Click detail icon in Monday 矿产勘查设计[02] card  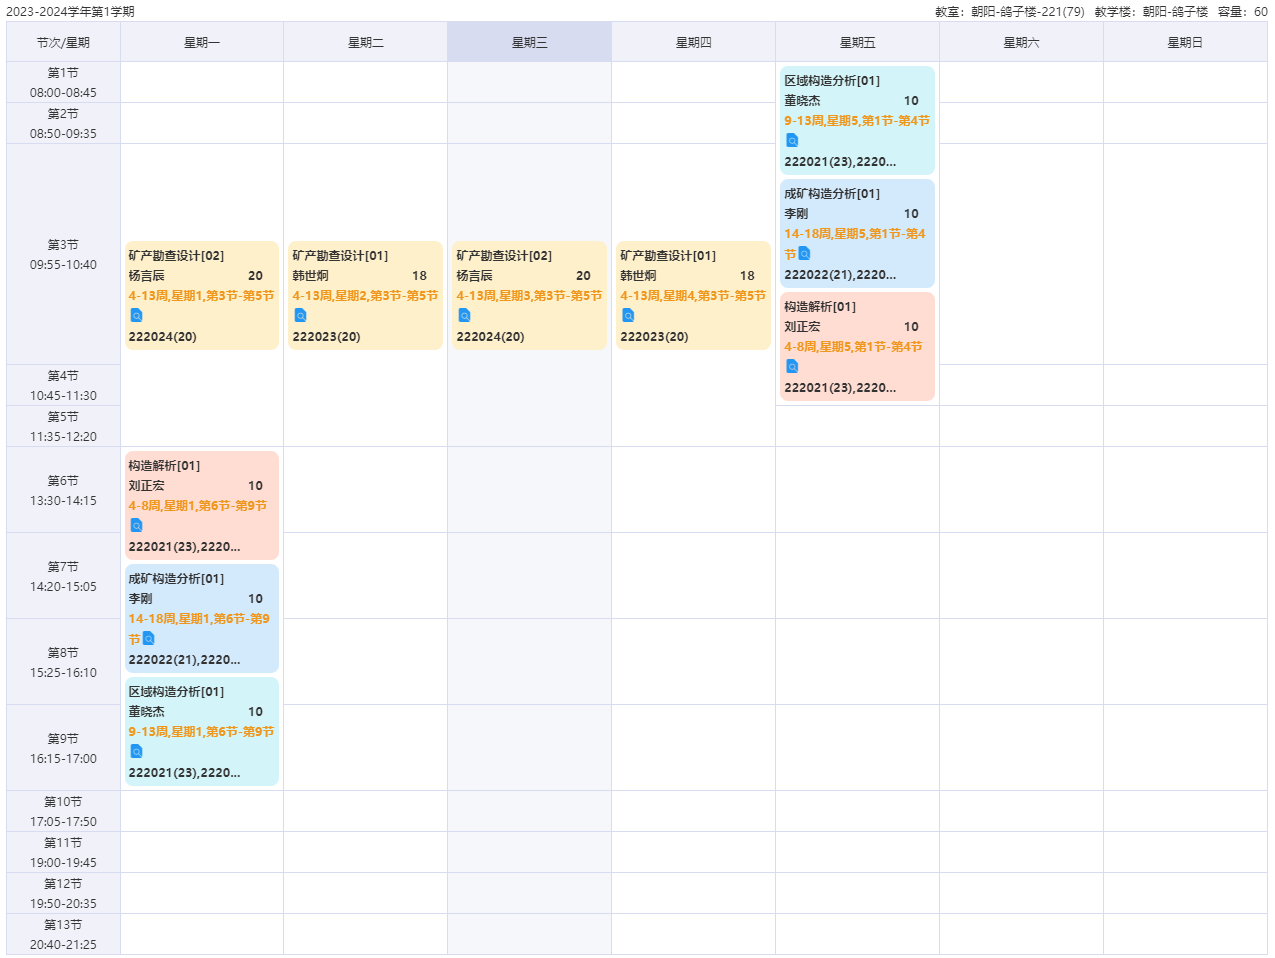pos(136,316)
